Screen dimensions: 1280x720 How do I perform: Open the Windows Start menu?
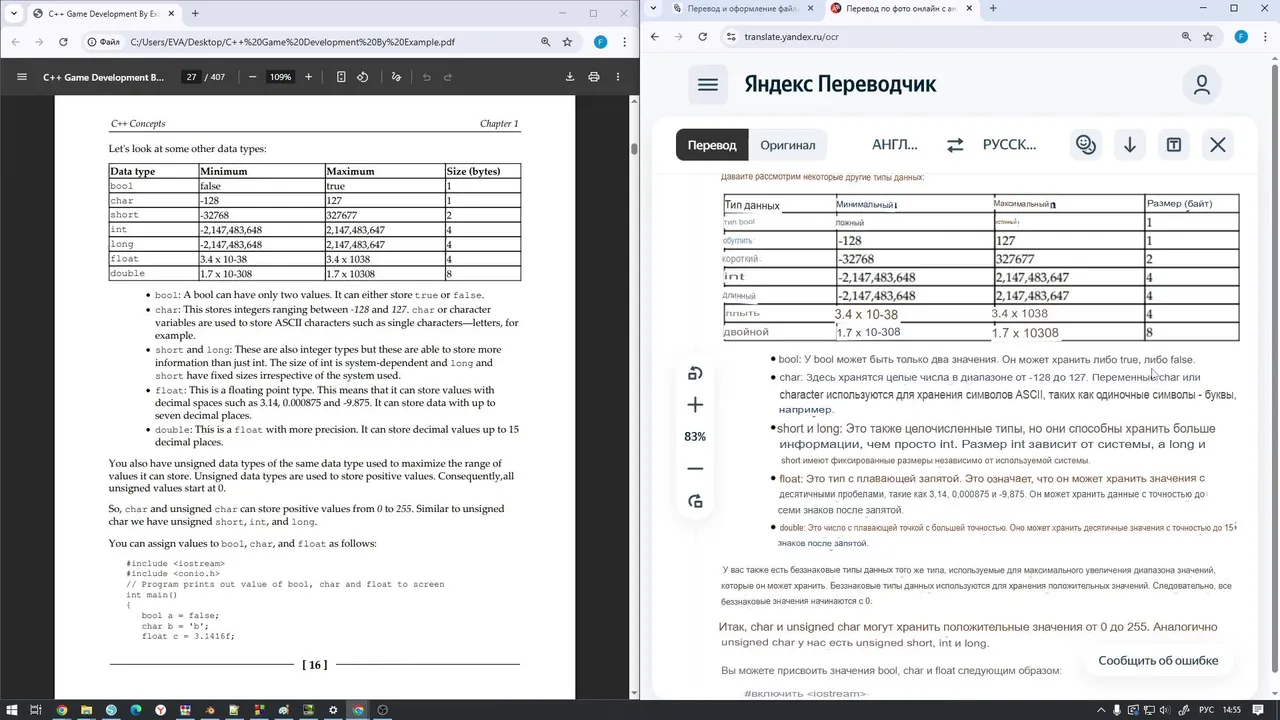(12, 710)
